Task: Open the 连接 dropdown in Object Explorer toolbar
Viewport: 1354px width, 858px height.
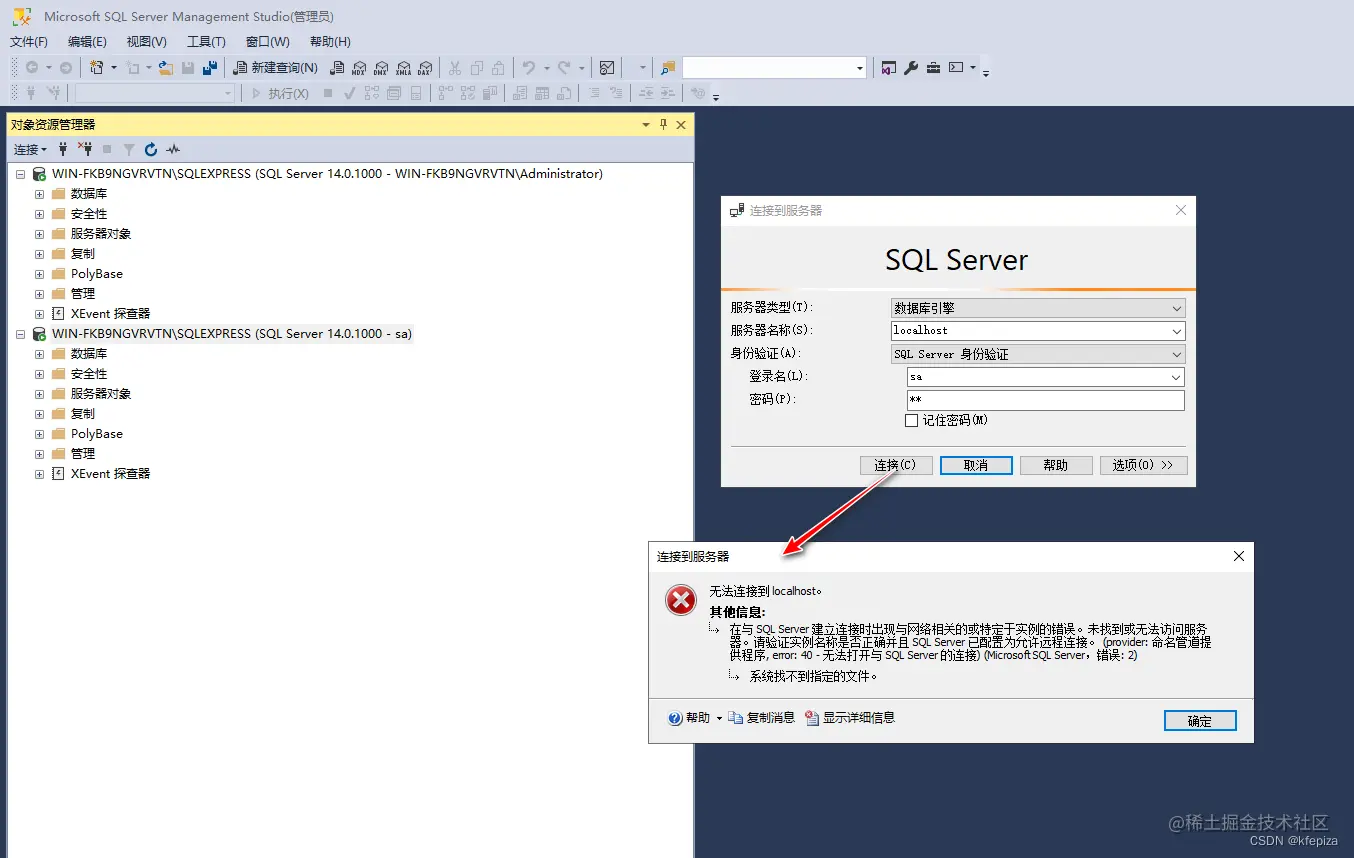Action: pyautogui.click(x=30, y=149)
